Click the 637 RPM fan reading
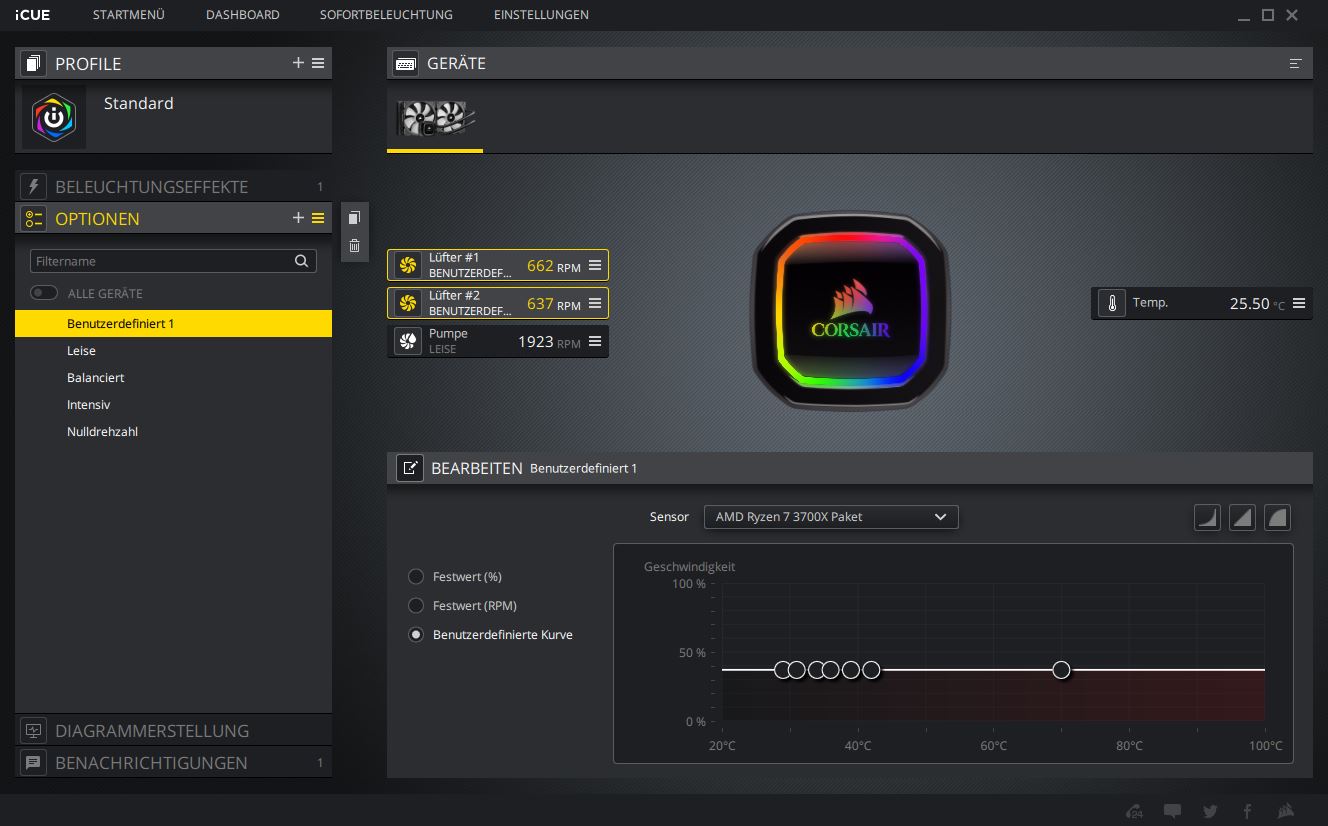The height and width of the screenshot is (826, 1328). pos(553,304)
